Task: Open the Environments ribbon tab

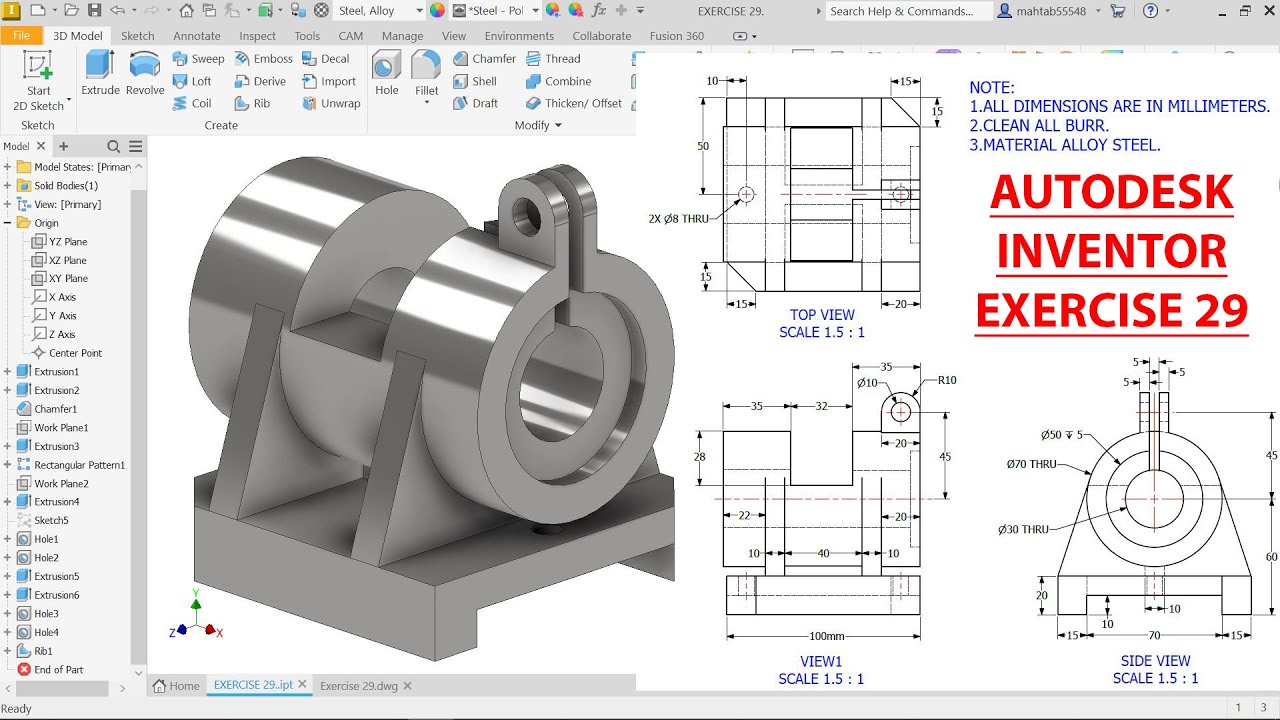Action: (519, 35)
